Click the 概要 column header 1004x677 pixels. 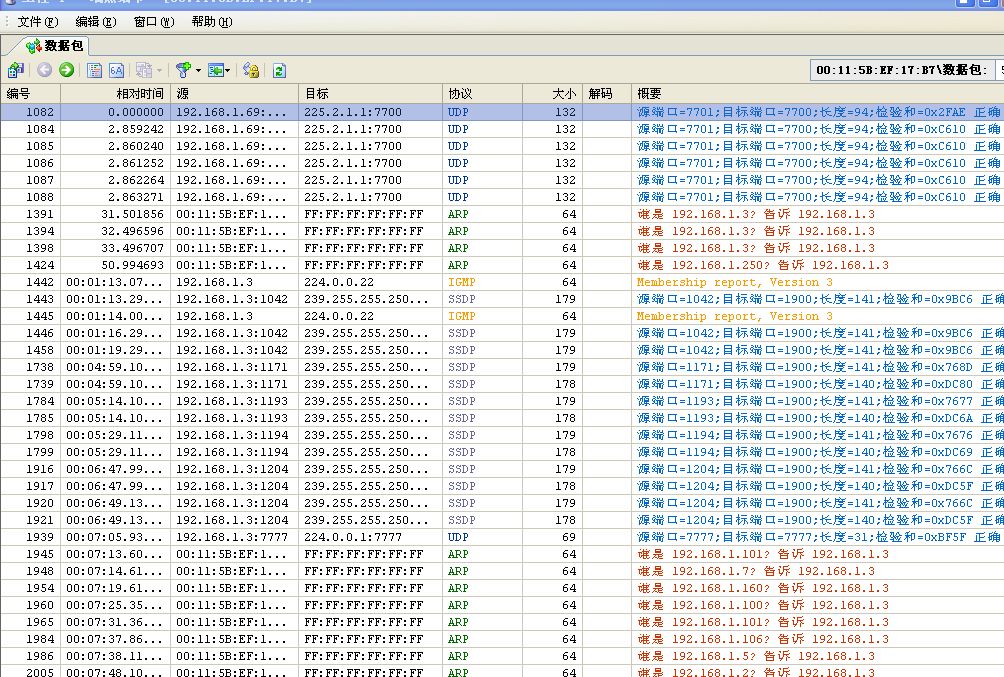click(815, 93)
